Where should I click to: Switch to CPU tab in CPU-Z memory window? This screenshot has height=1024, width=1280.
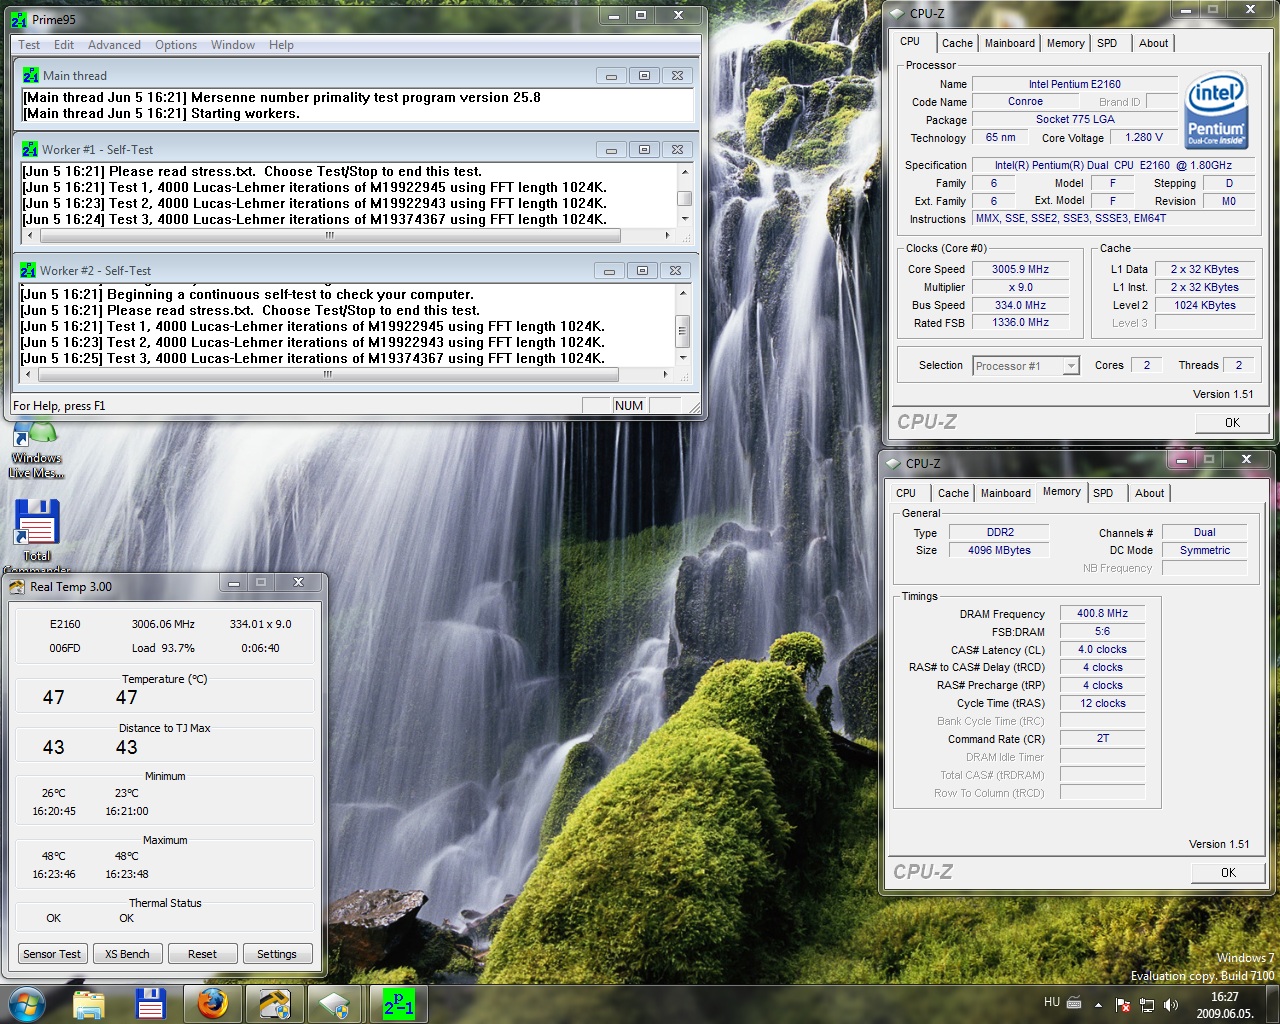pos(906,493)
